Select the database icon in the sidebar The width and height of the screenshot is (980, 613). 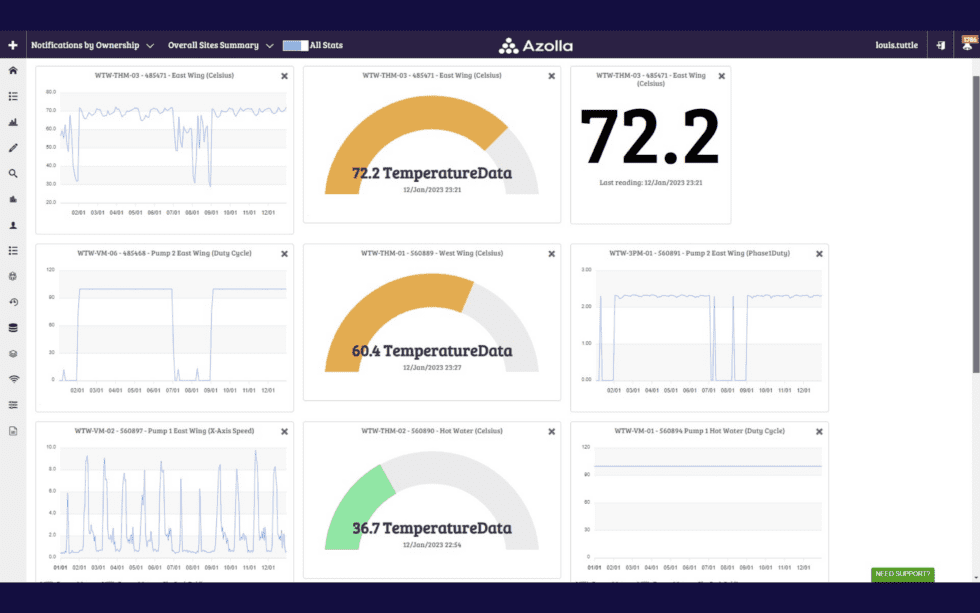pos(12,327)
